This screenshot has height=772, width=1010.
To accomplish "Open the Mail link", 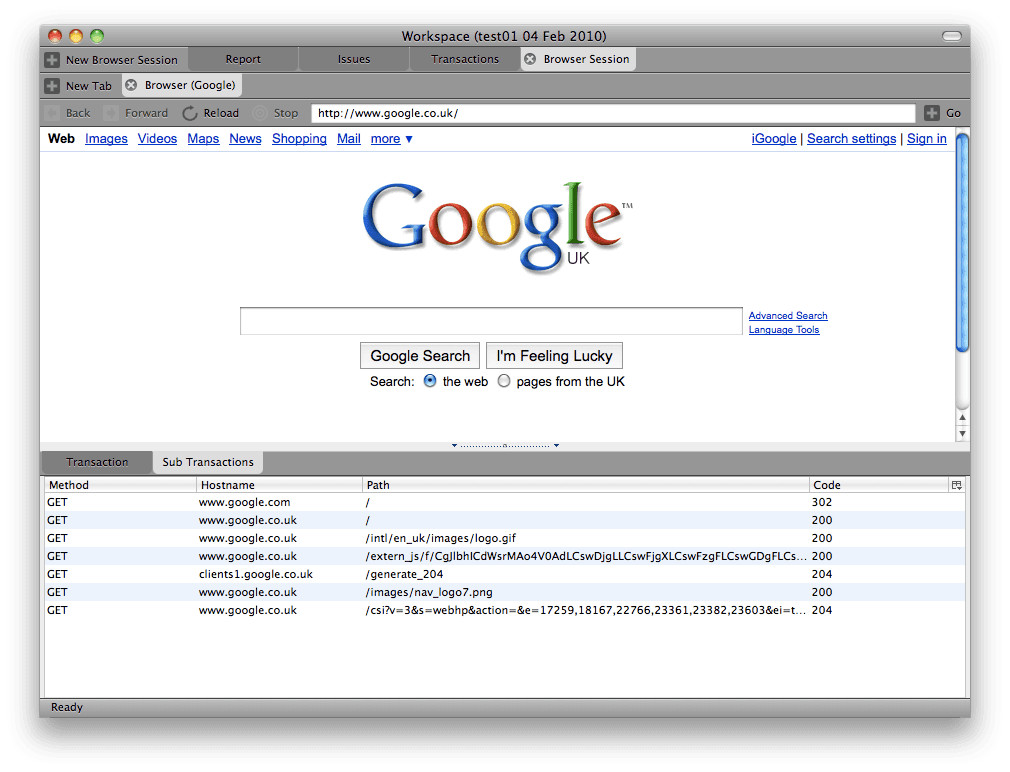I will click(348, 138).
